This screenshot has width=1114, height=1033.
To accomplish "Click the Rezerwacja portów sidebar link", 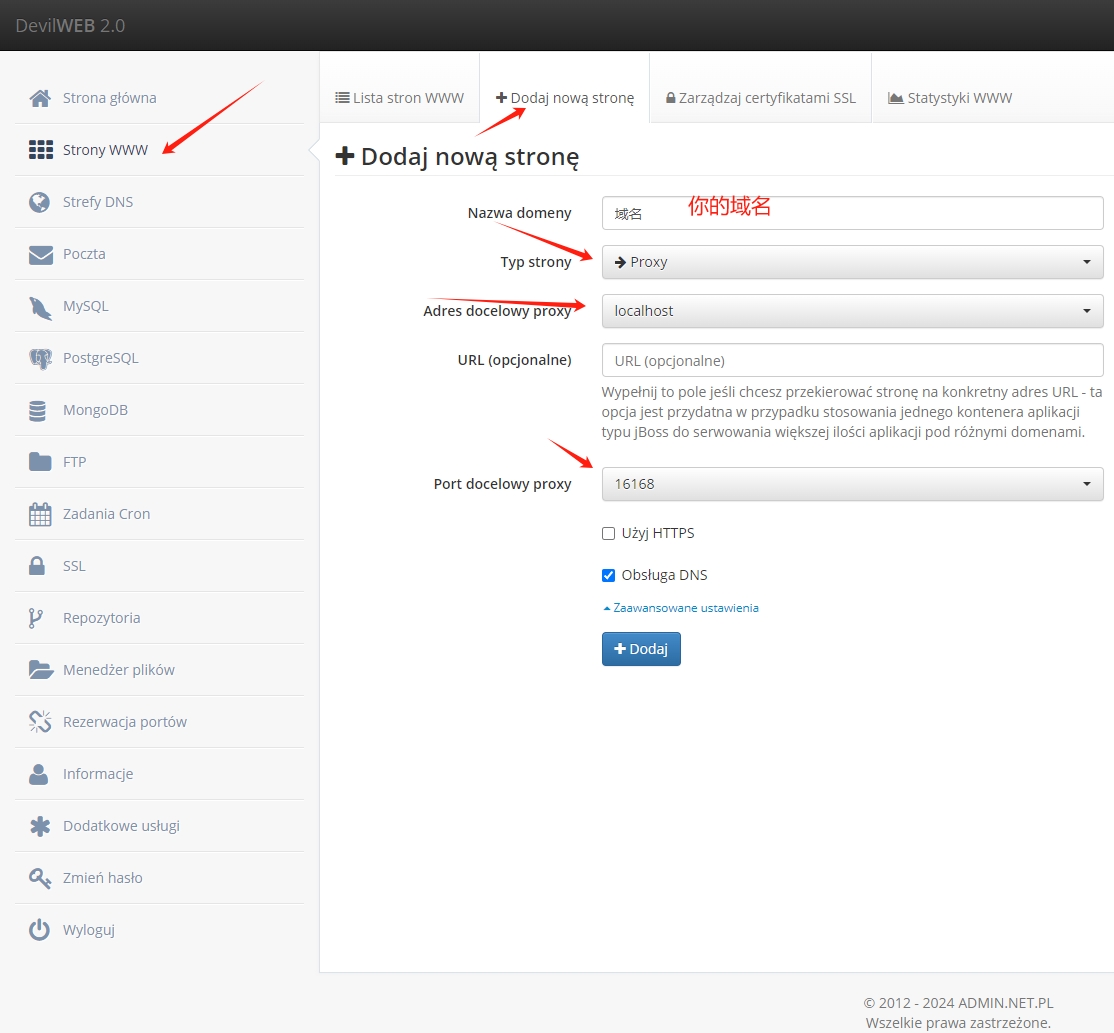I will [x=124, y=722].
